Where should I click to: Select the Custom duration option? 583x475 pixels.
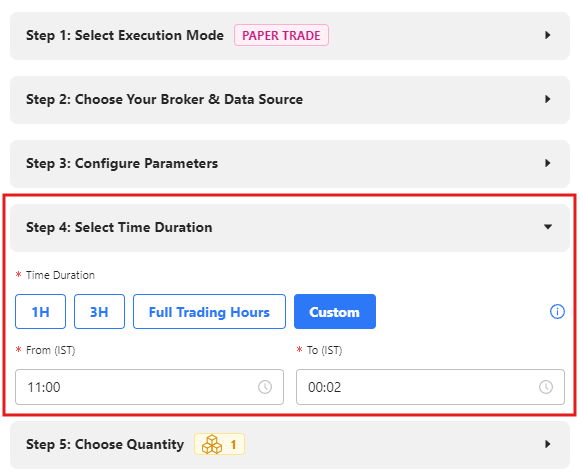335,311
